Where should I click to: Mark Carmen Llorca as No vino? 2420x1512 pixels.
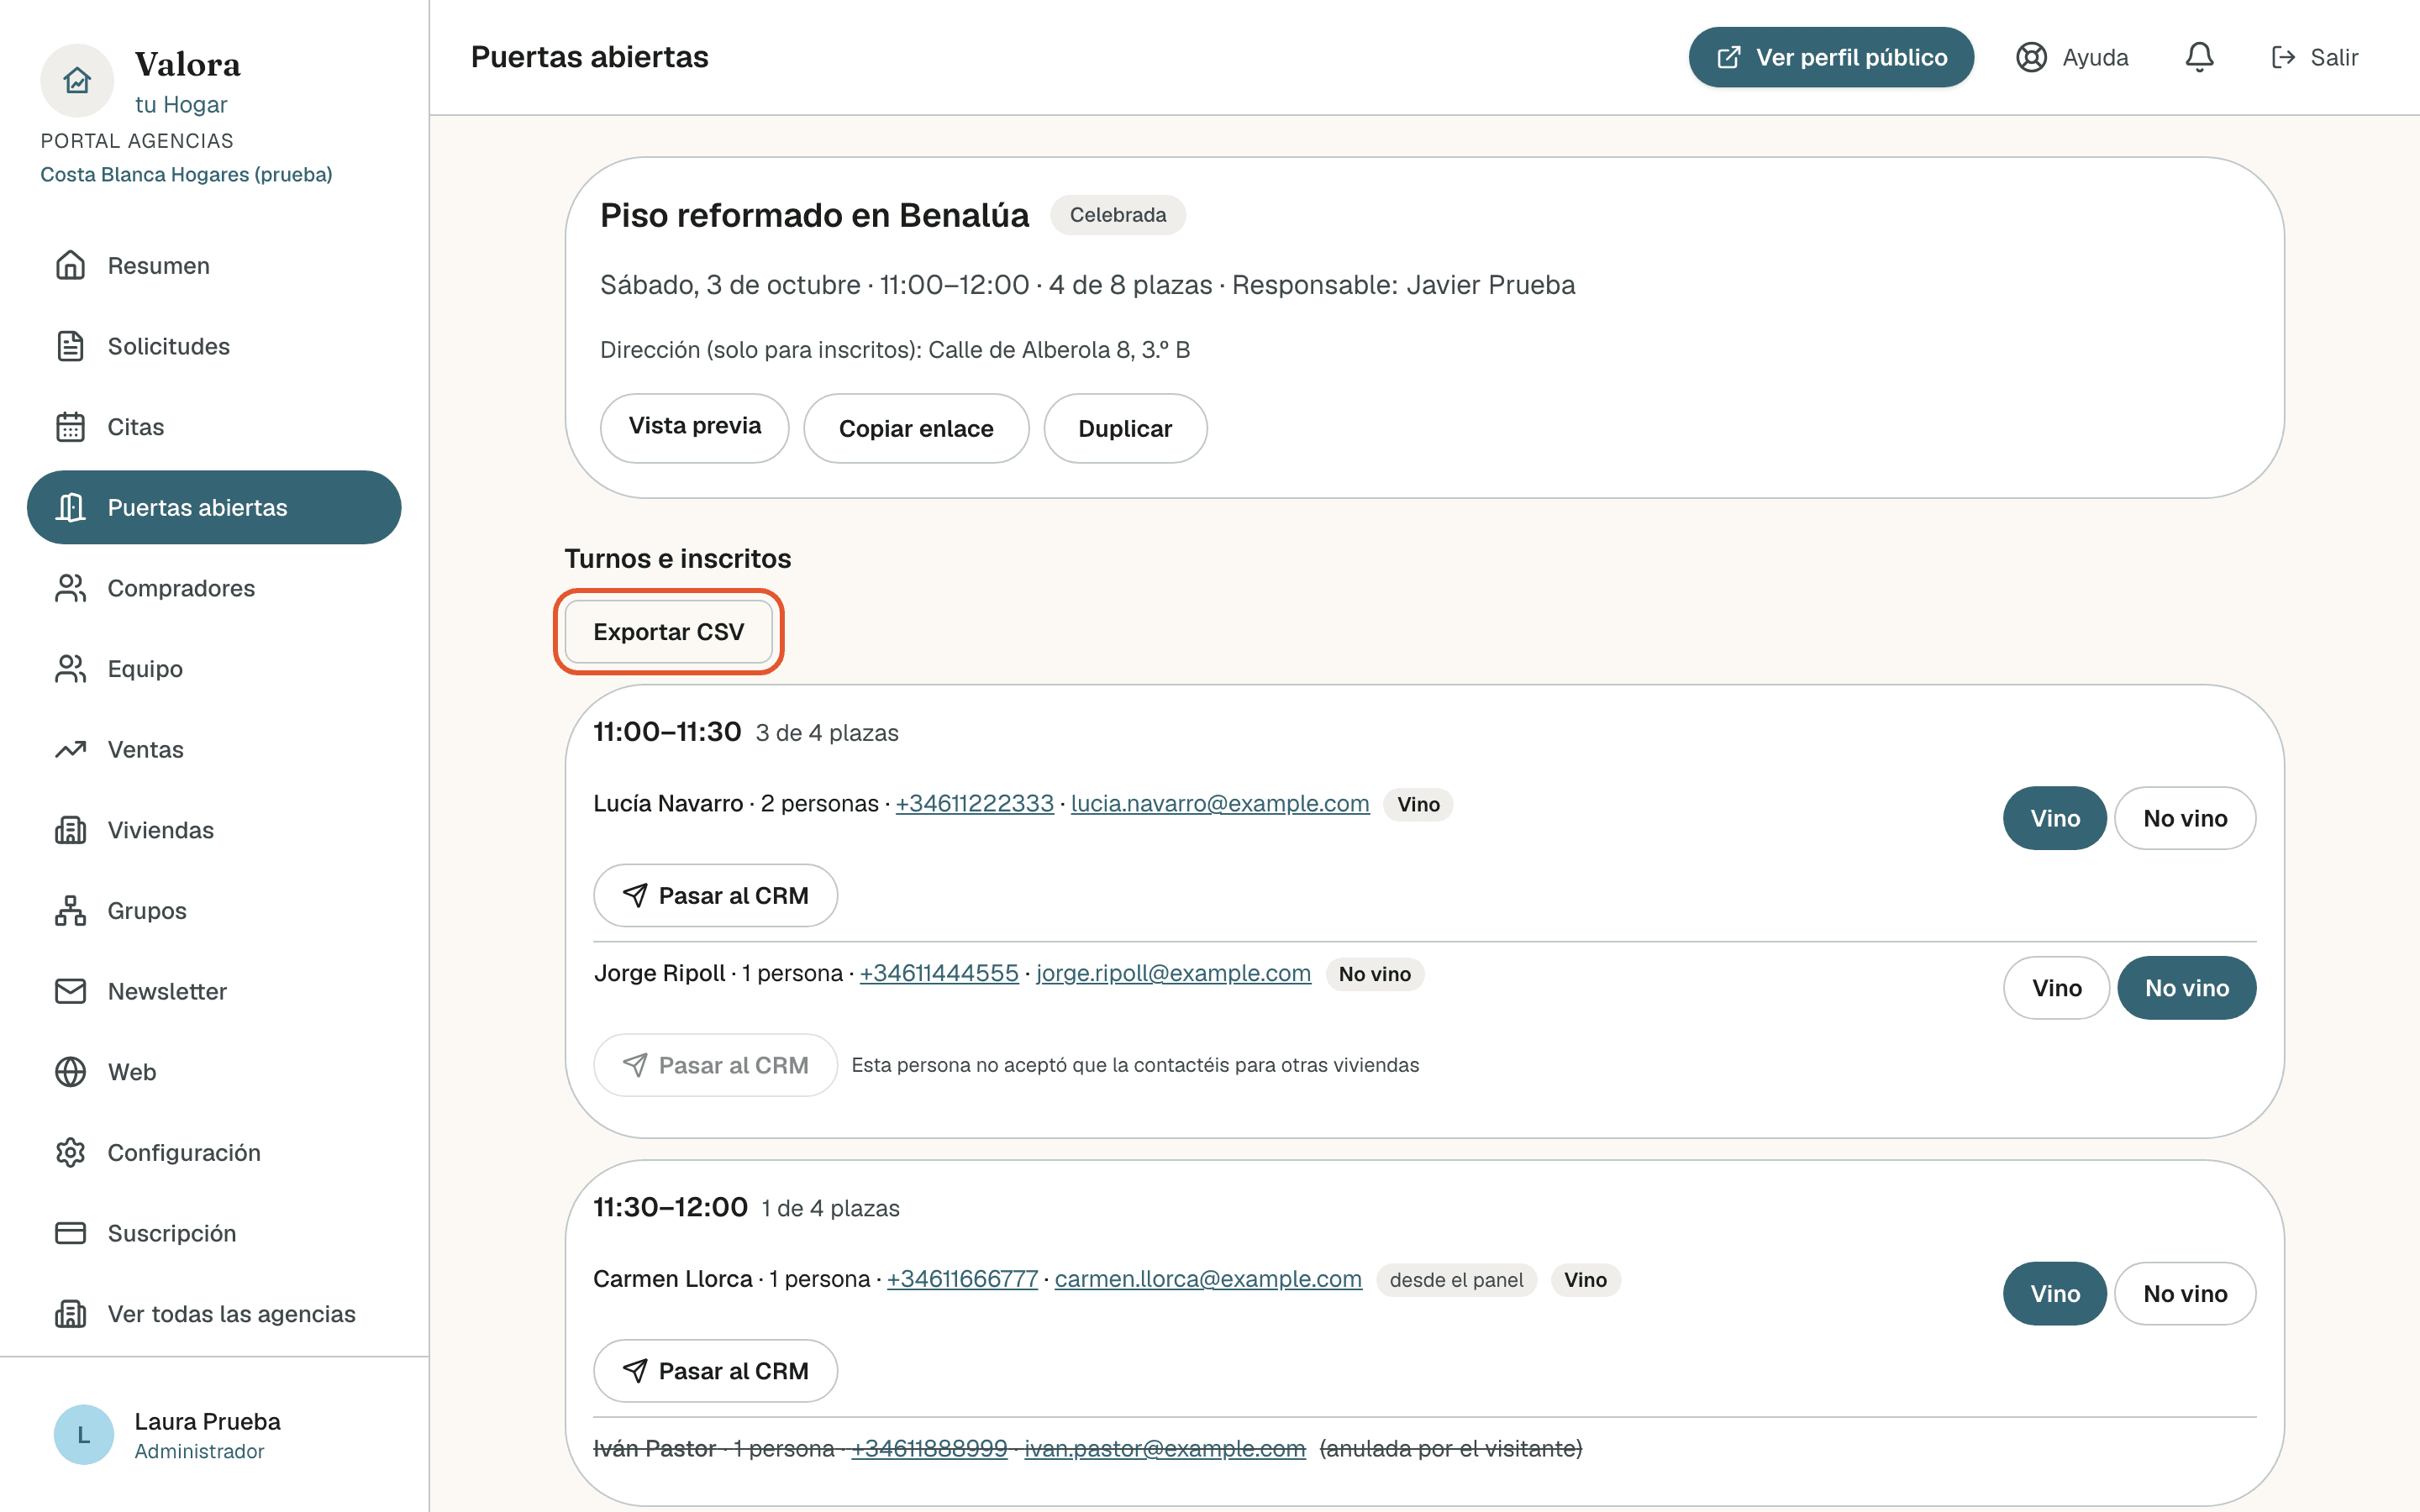point(2185,1294)
